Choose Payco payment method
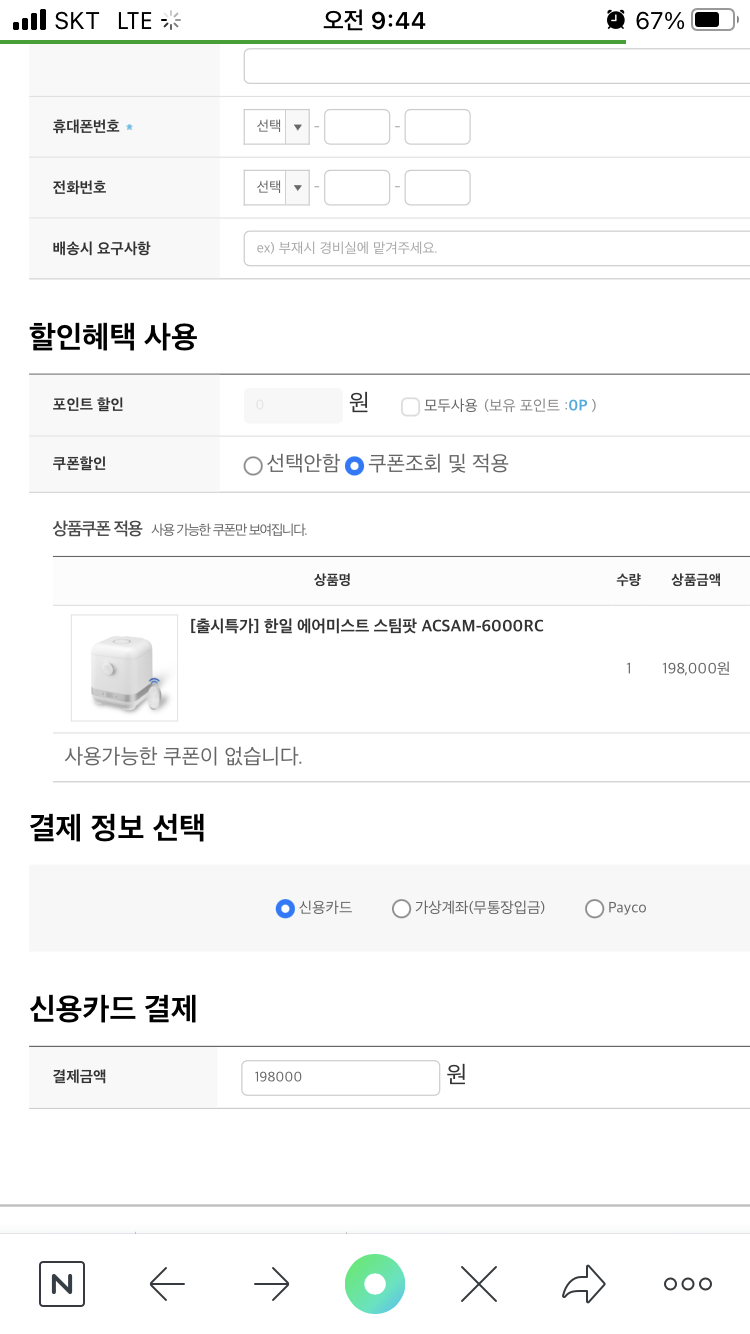 (594, 908)
